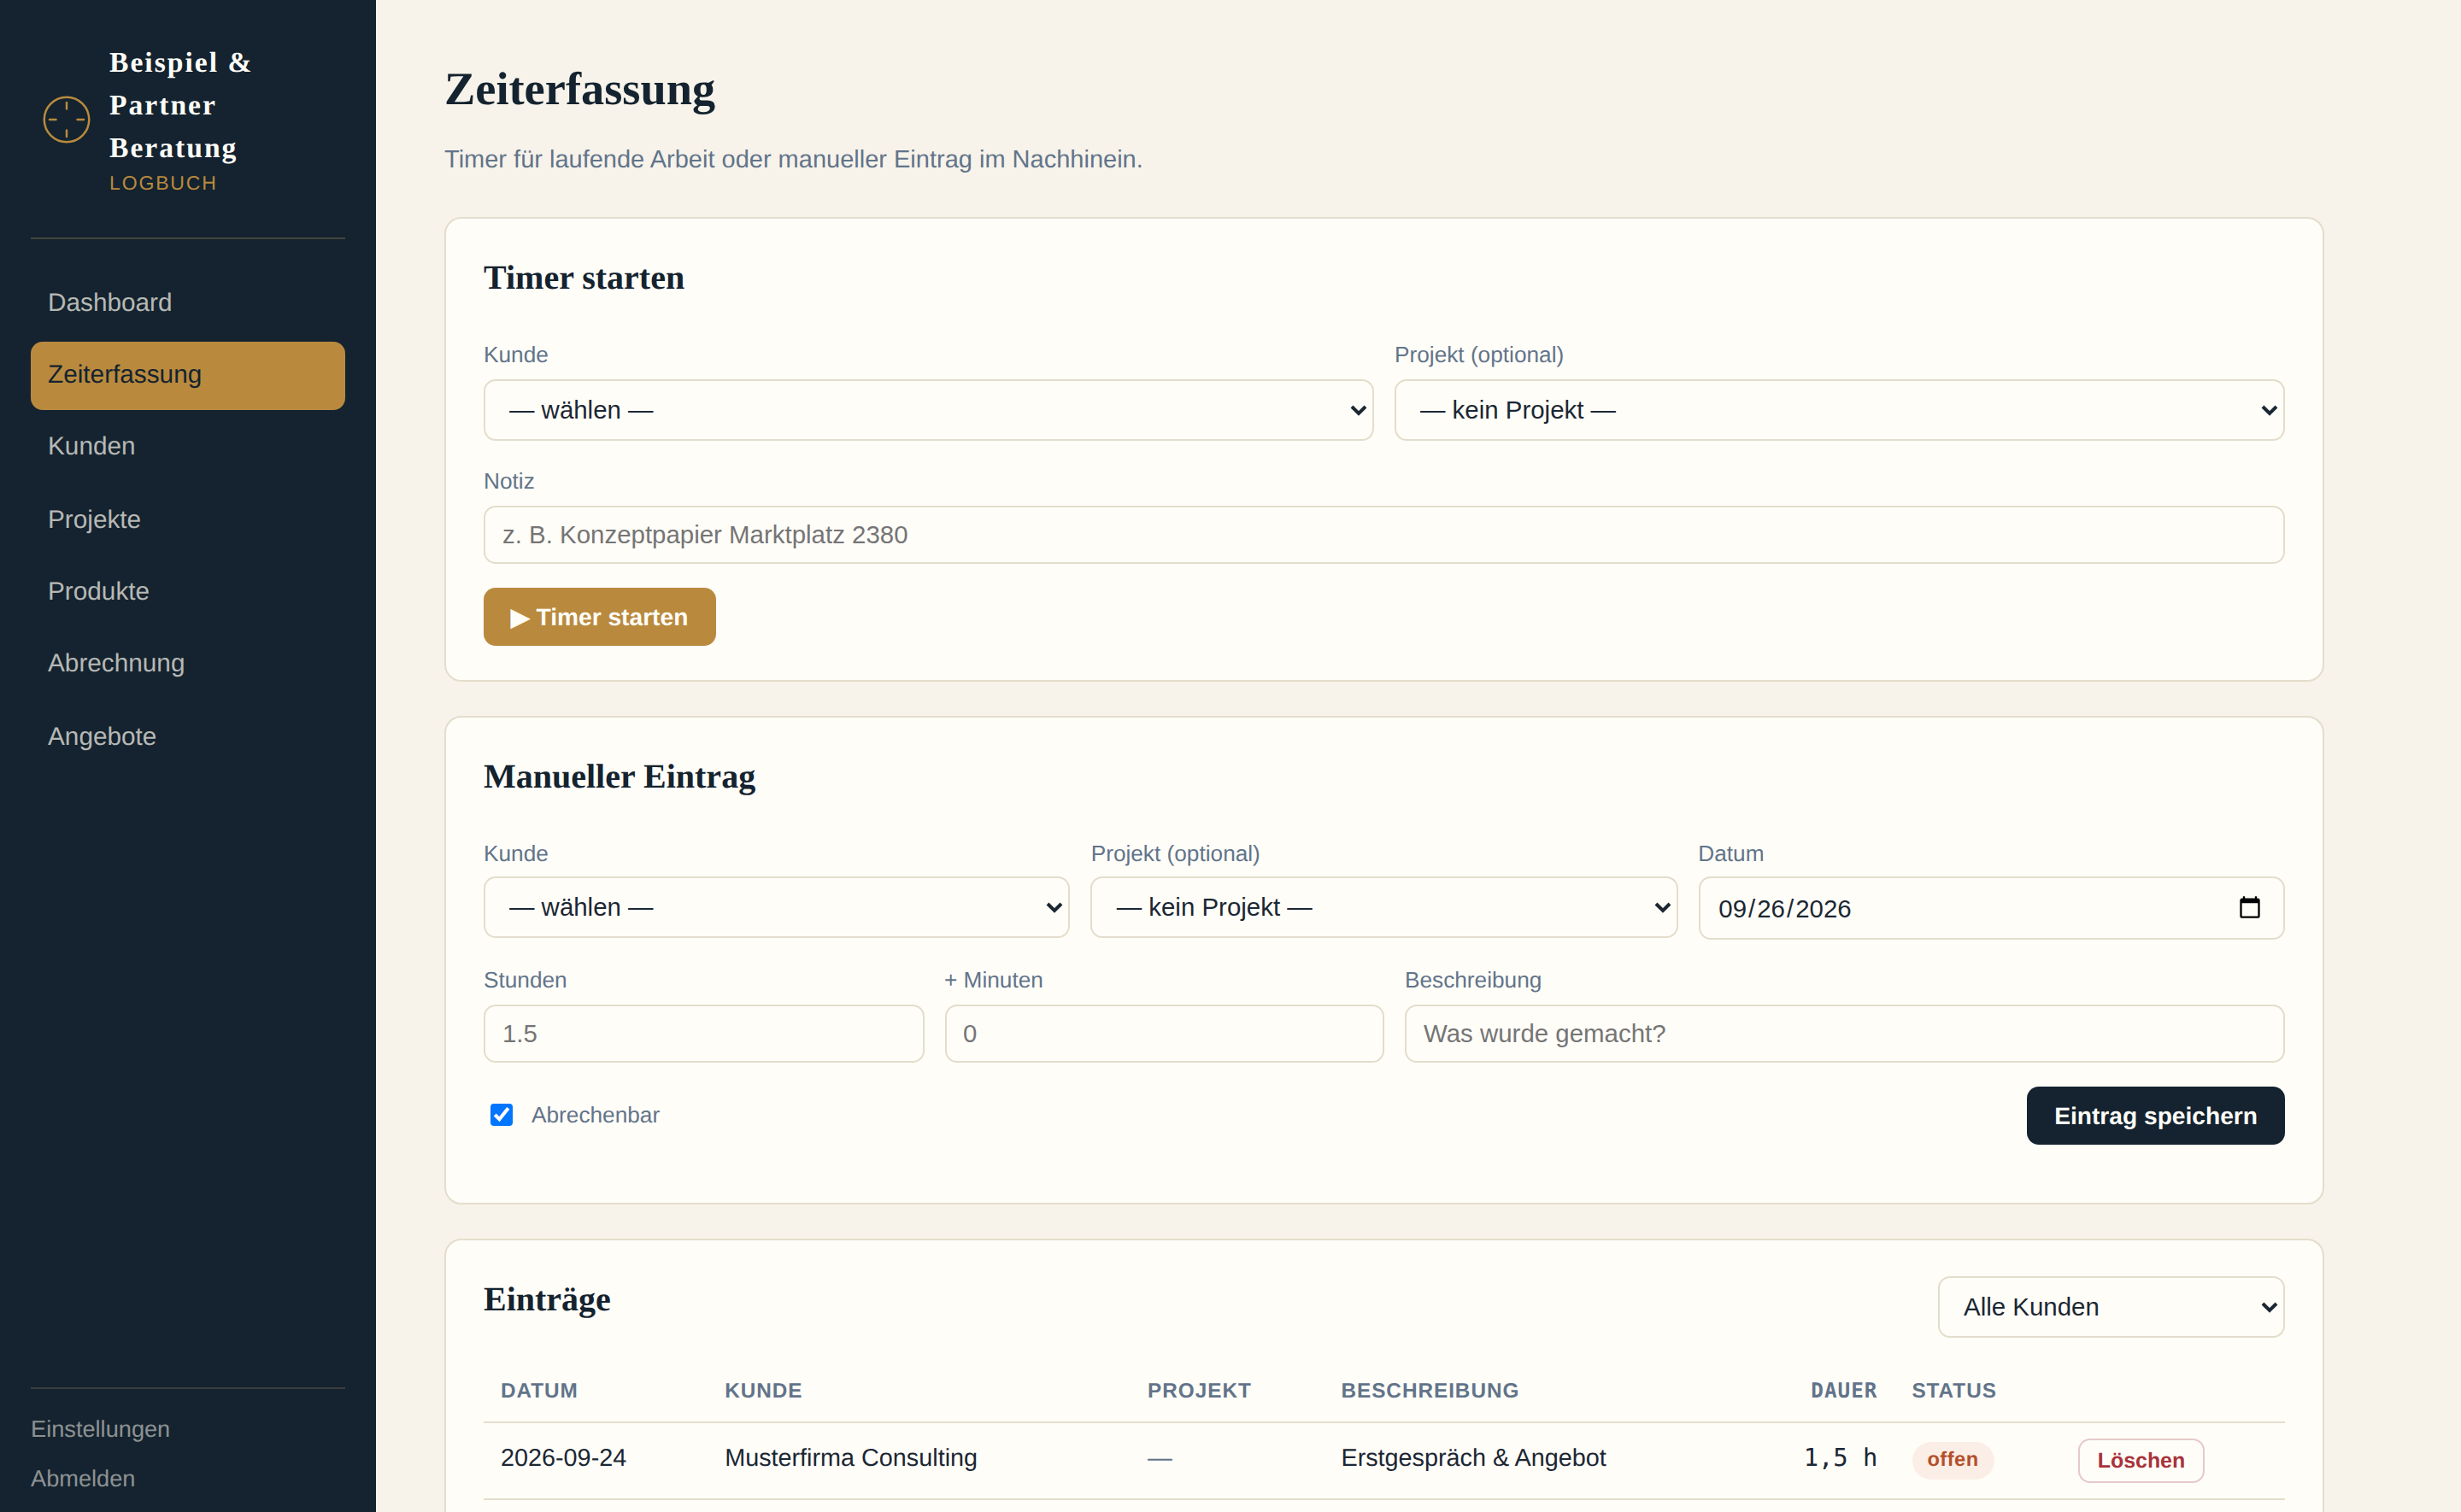Focus the Notiz input field

pos(1383,535)
